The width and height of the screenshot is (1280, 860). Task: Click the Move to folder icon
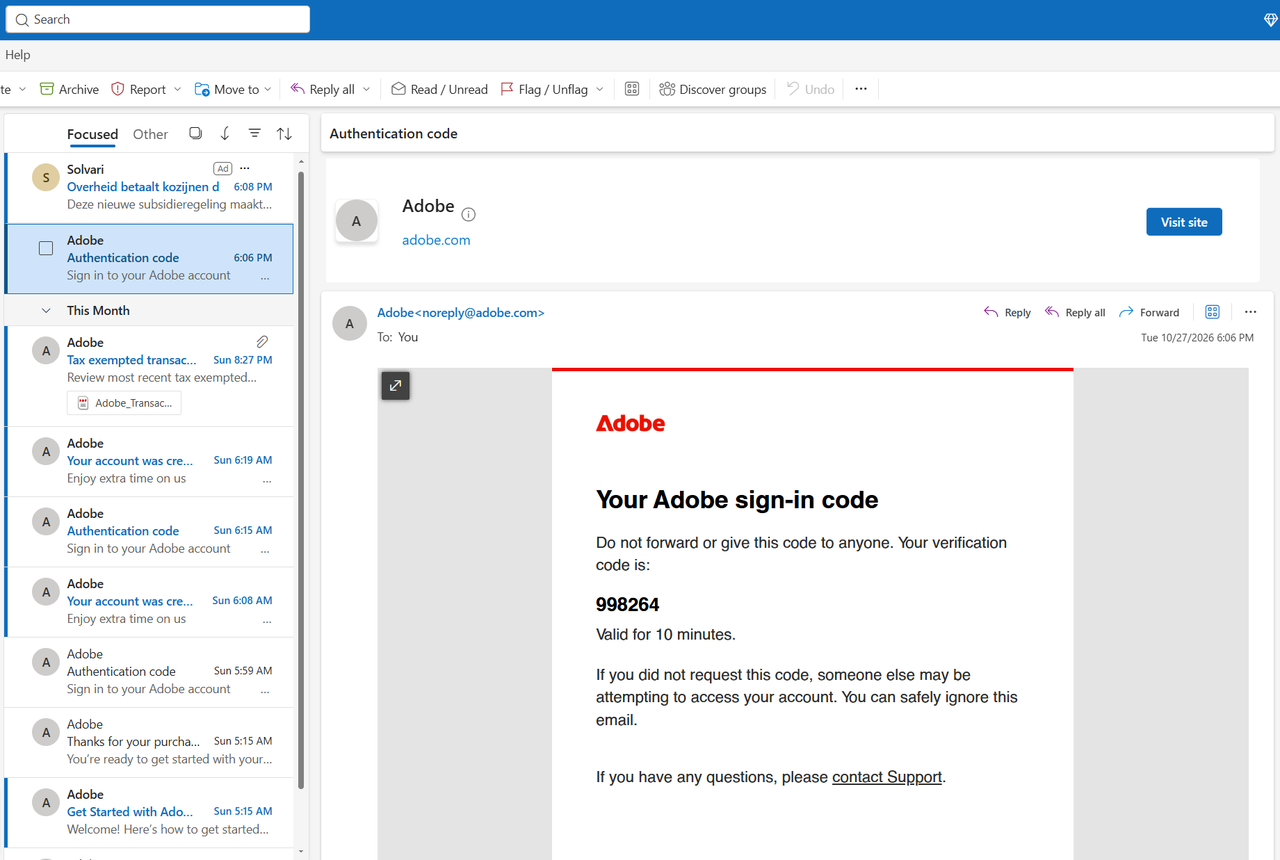click(x=202, y=89)
